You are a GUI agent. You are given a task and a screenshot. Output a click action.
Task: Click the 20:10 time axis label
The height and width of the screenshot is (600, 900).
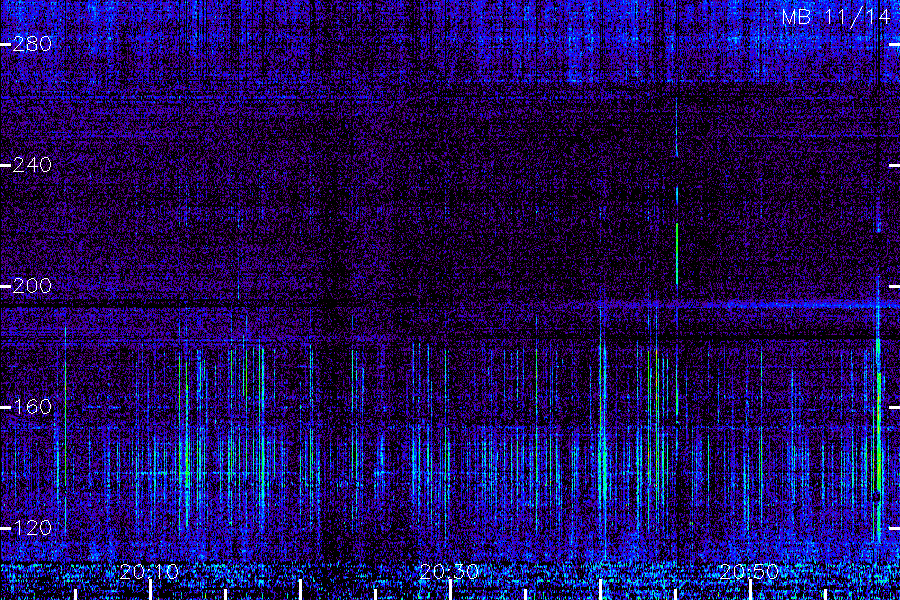click(x=149, y=572)
